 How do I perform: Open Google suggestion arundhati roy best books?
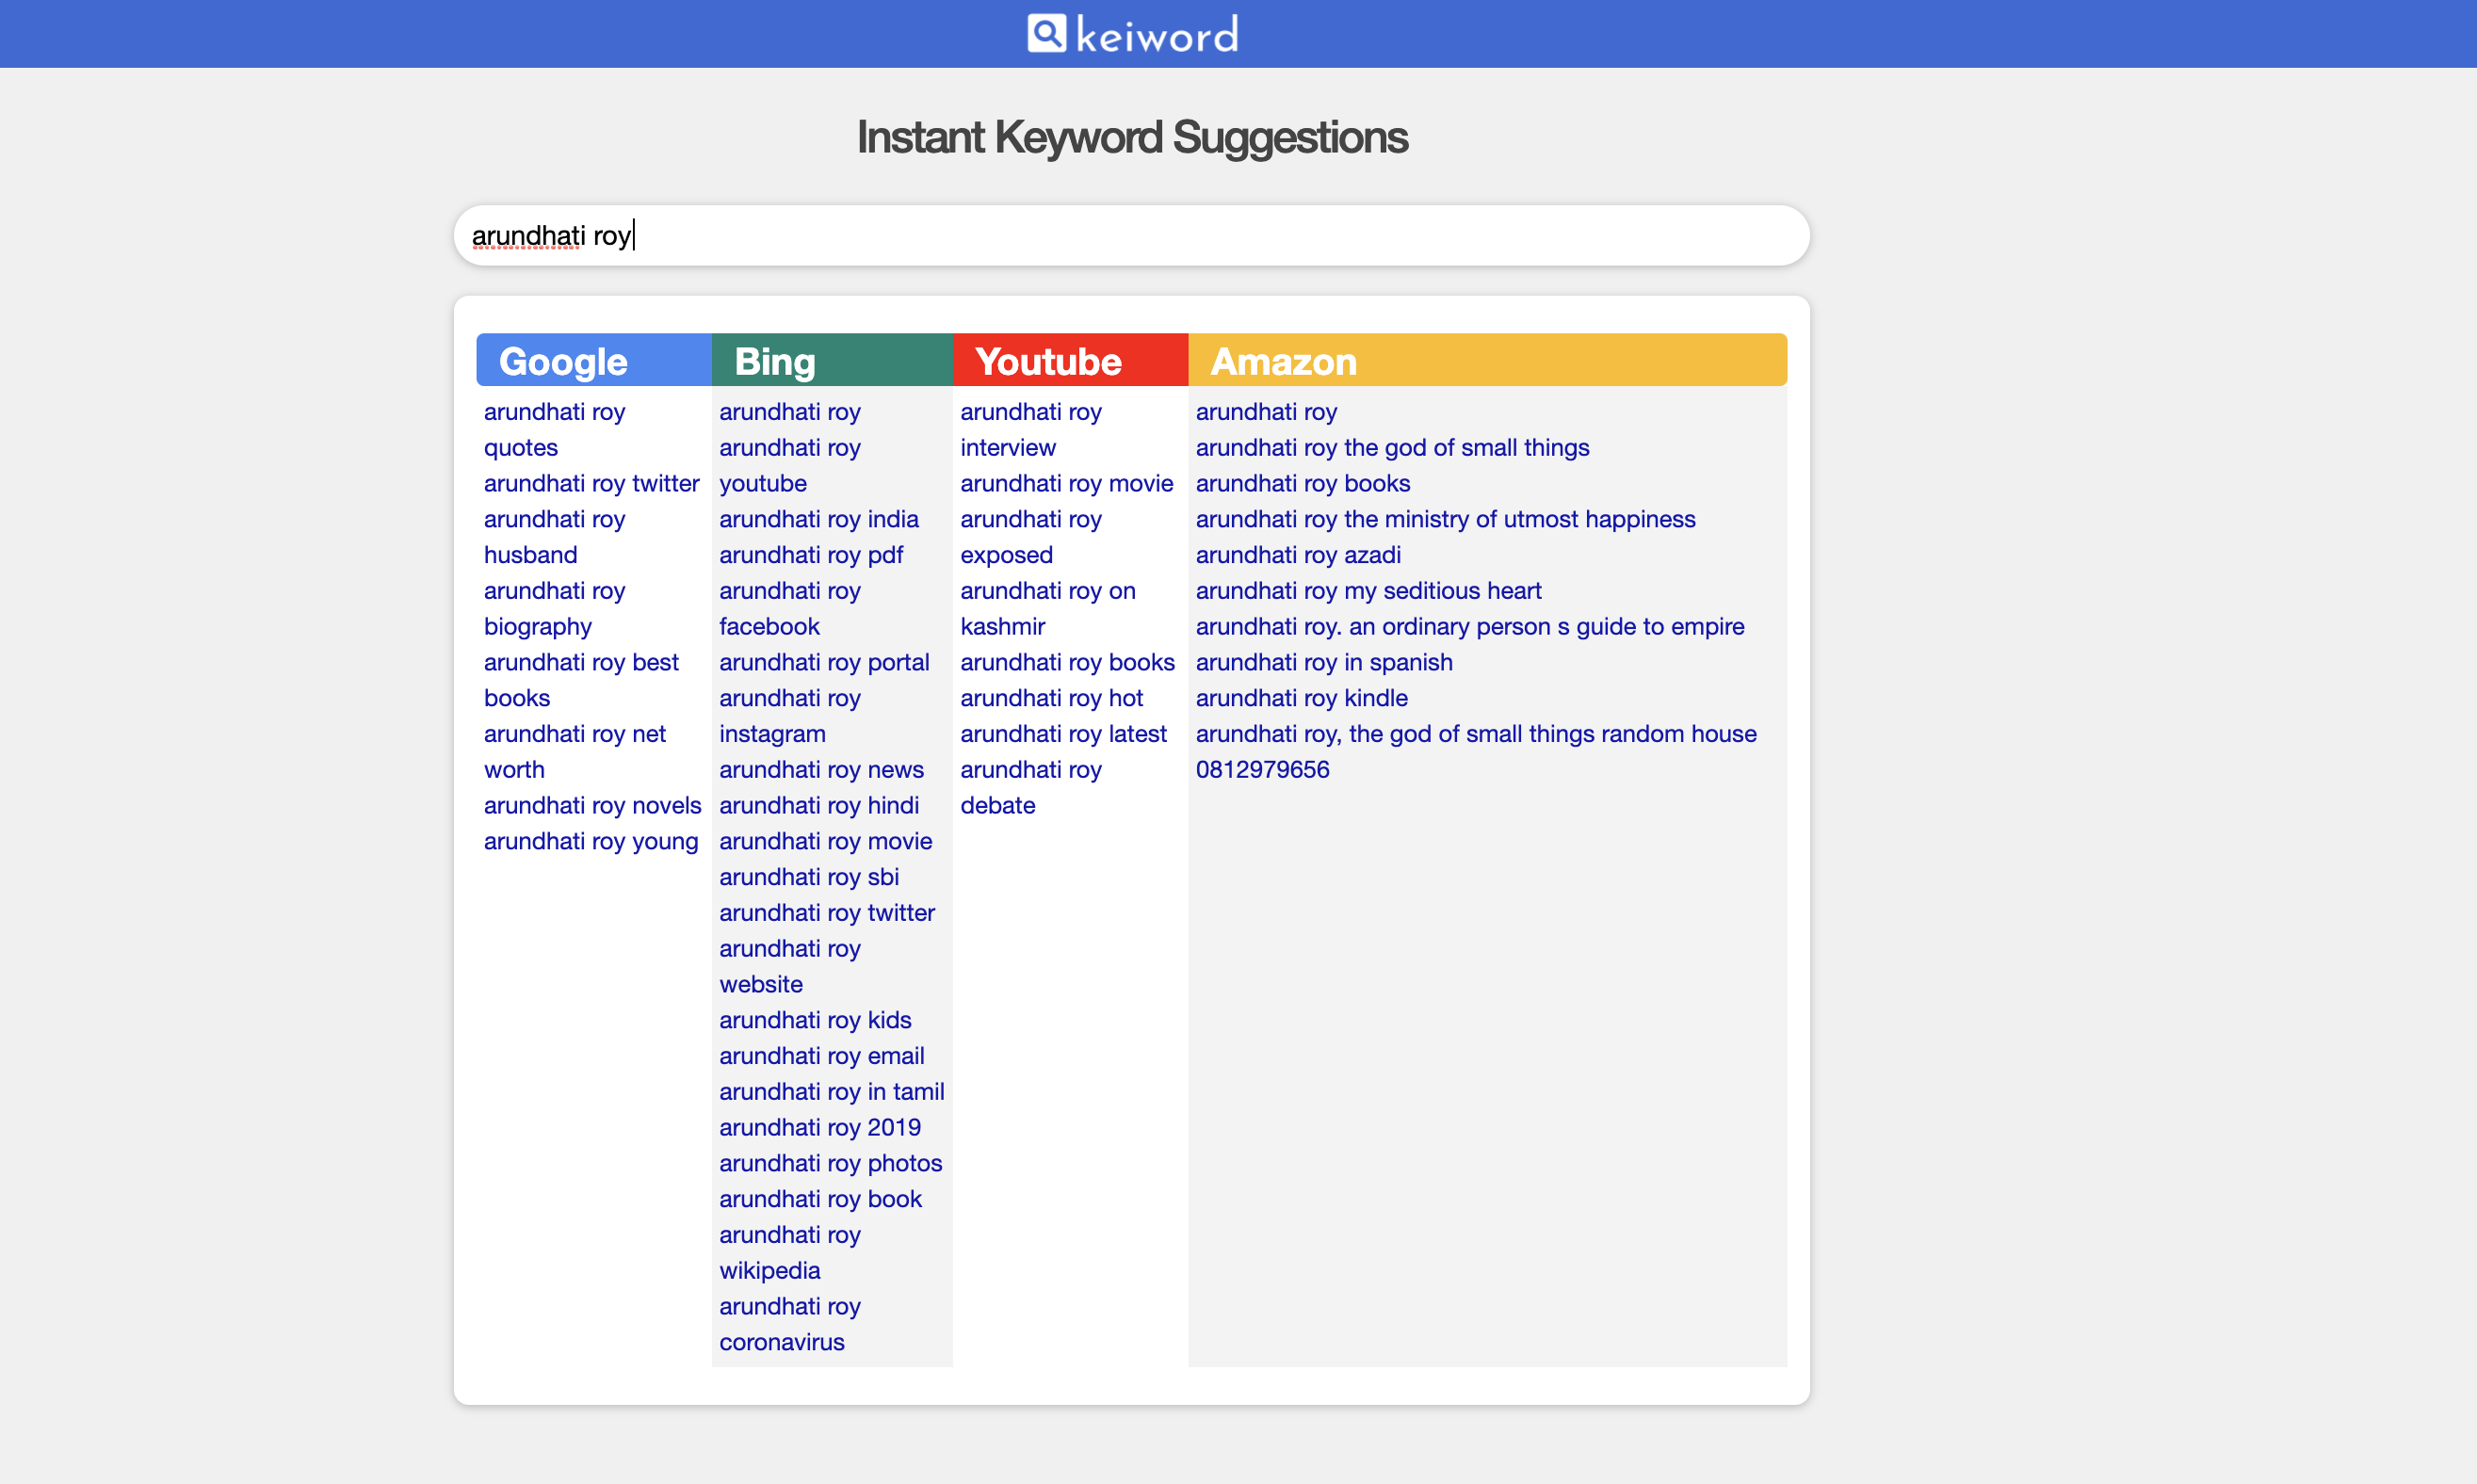coord(581,680)
